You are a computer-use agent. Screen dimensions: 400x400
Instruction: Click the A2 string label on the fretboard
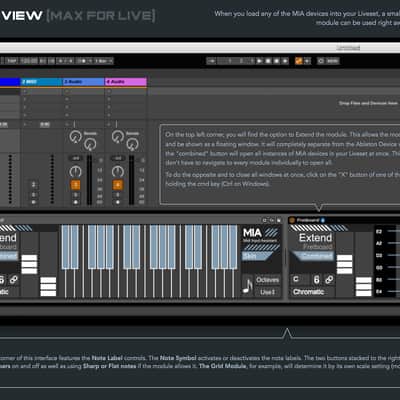[379, 243]
